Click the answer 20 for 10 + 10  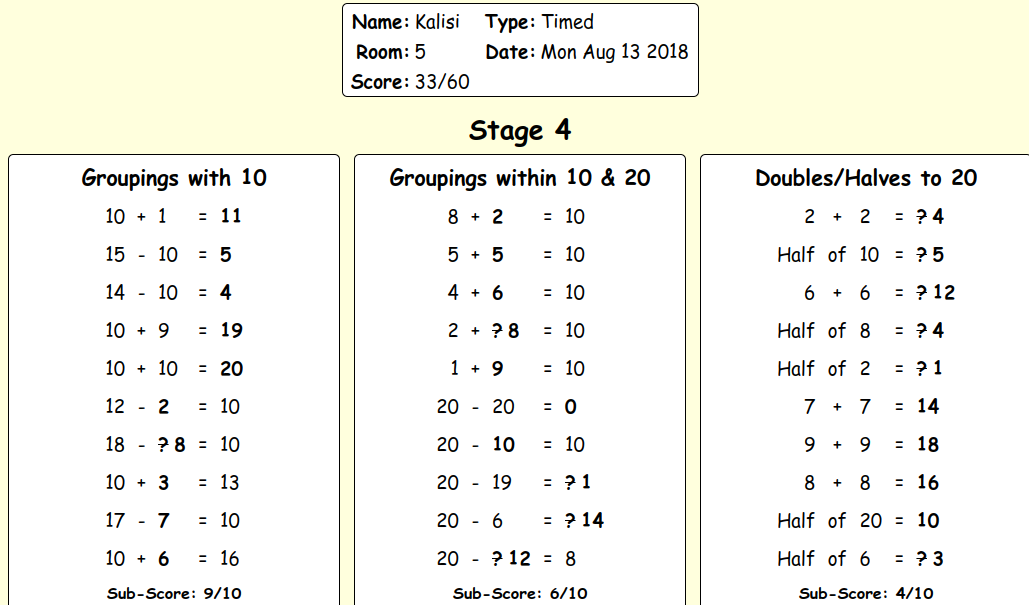(x=231, y=369)
